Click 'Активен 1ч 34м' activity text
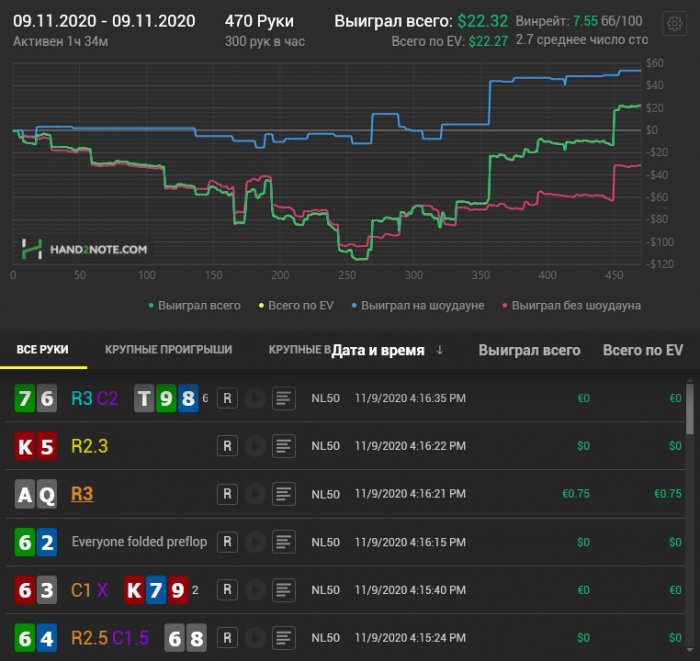 point(60,42)
